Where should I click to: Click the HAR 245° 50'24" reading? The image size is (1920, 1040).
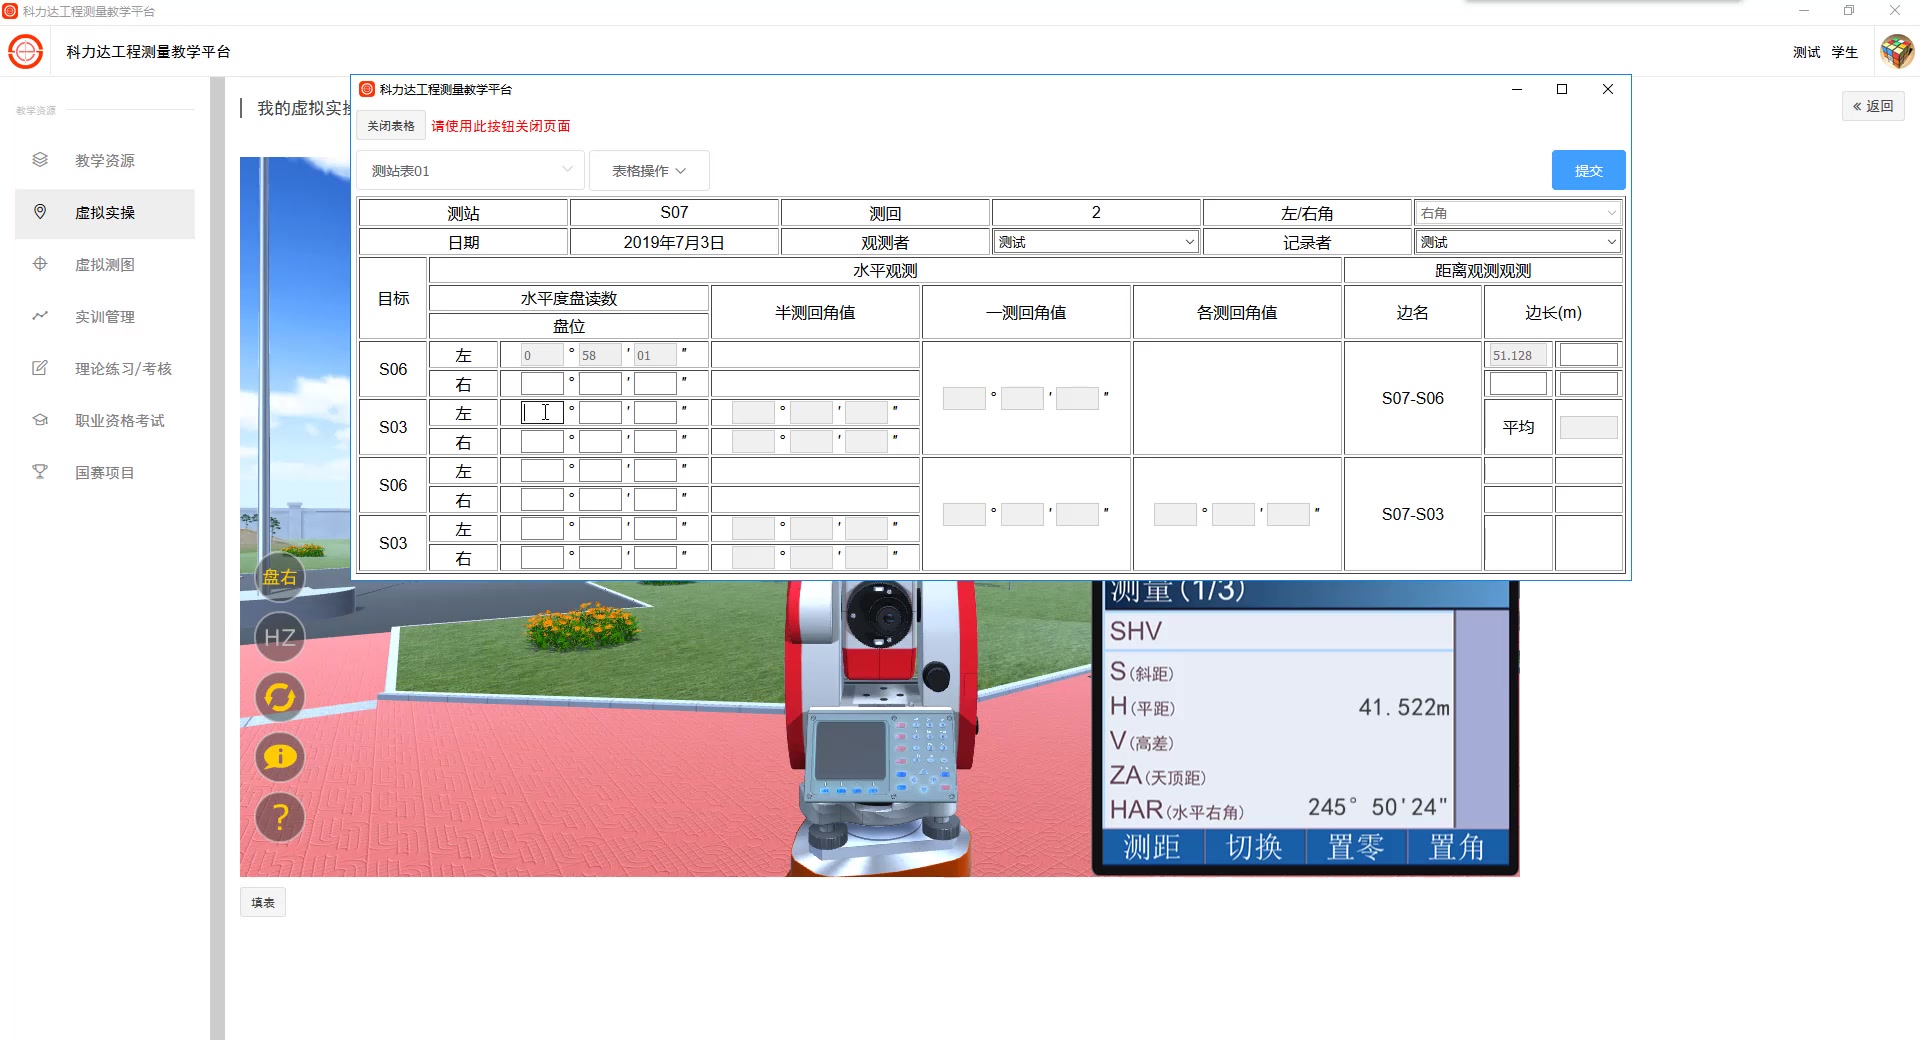(x=1377, y=808)
